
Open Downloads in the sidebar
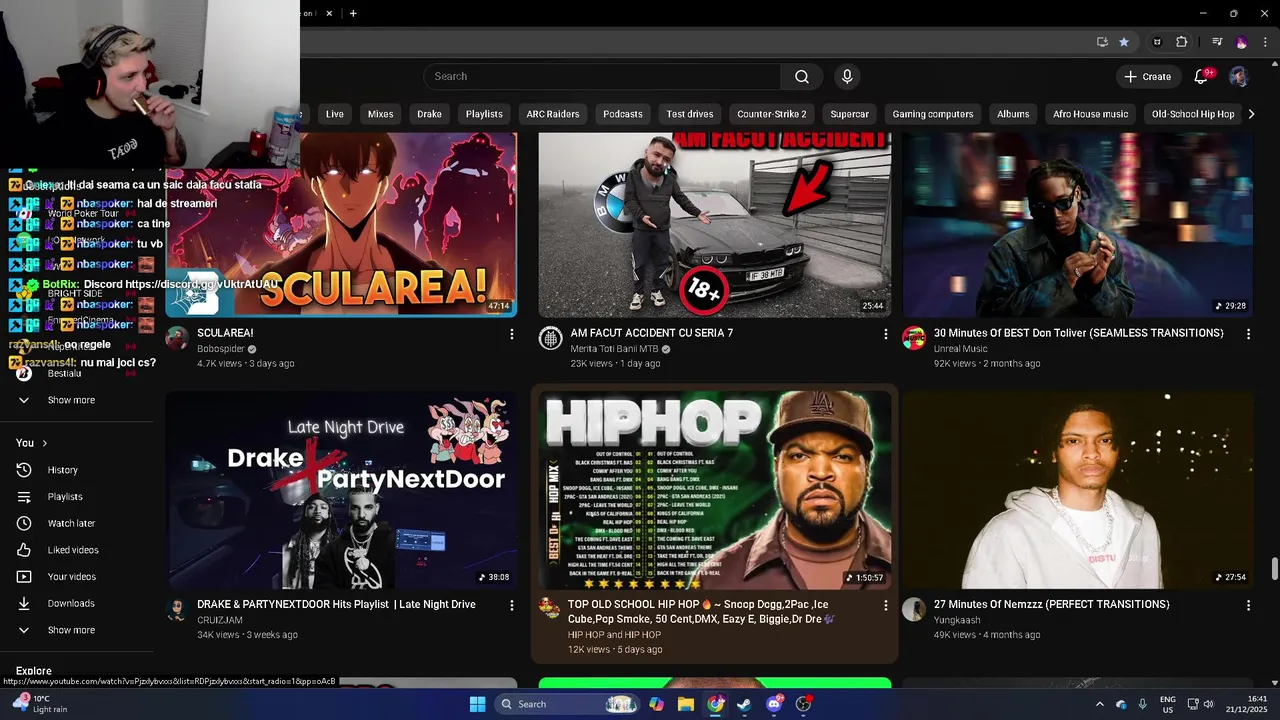pos(78,604)
